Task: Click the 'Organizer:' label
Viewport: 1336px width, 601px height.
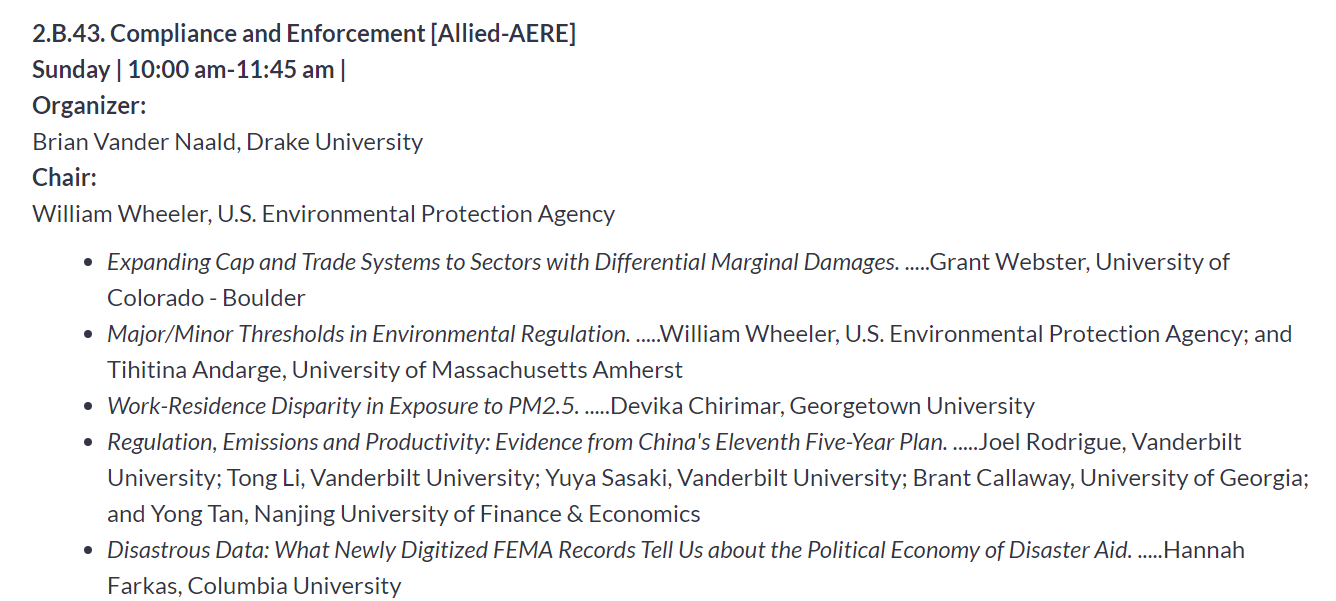Action: [x=89, y=105]
